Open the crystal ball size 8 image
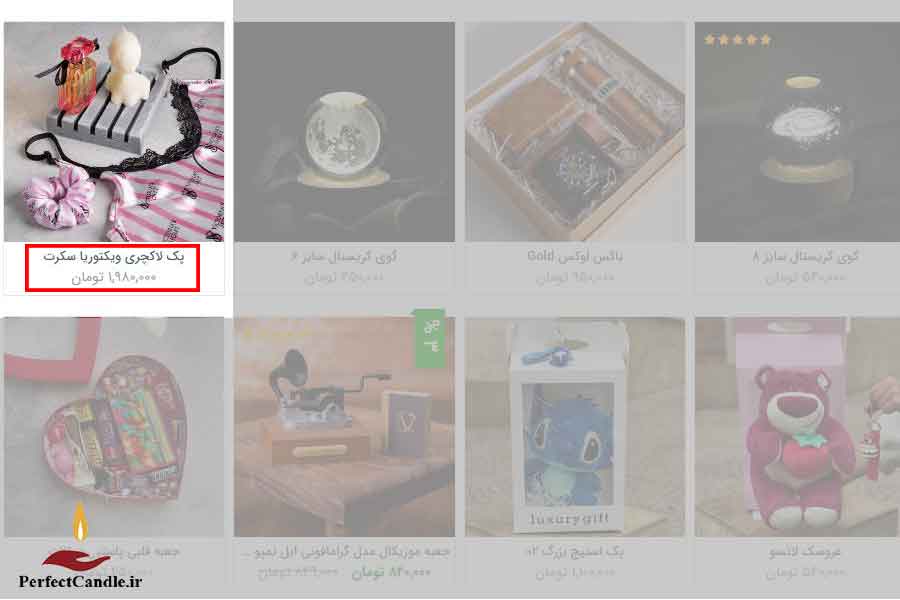 797,131
